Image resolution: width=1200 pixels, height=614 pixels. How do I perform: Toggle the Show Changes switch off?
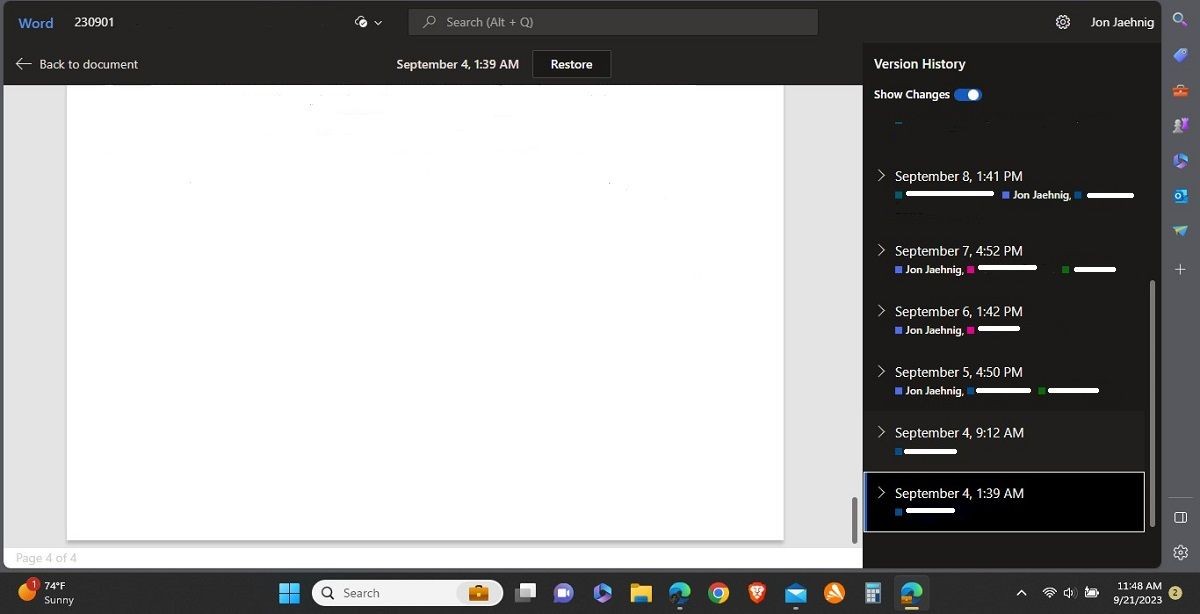pos(968,95)
